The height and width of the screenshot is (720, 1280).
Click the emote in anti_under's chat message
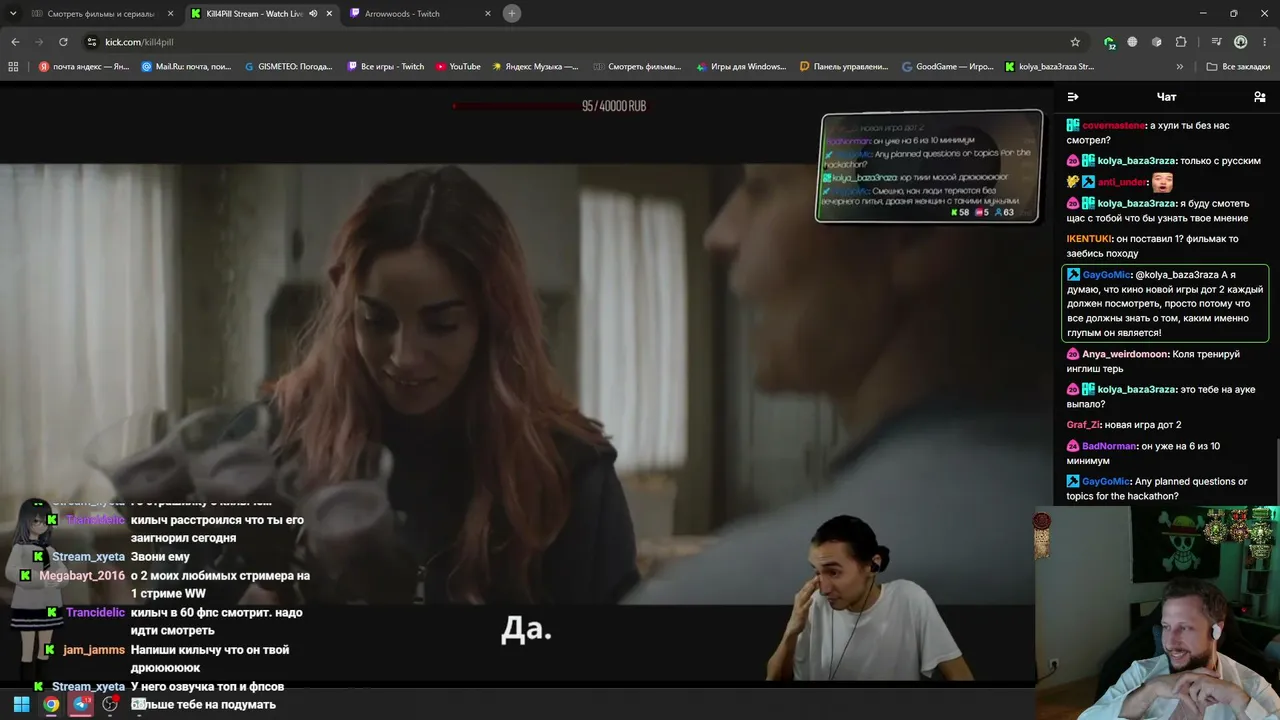(1162, 182)
